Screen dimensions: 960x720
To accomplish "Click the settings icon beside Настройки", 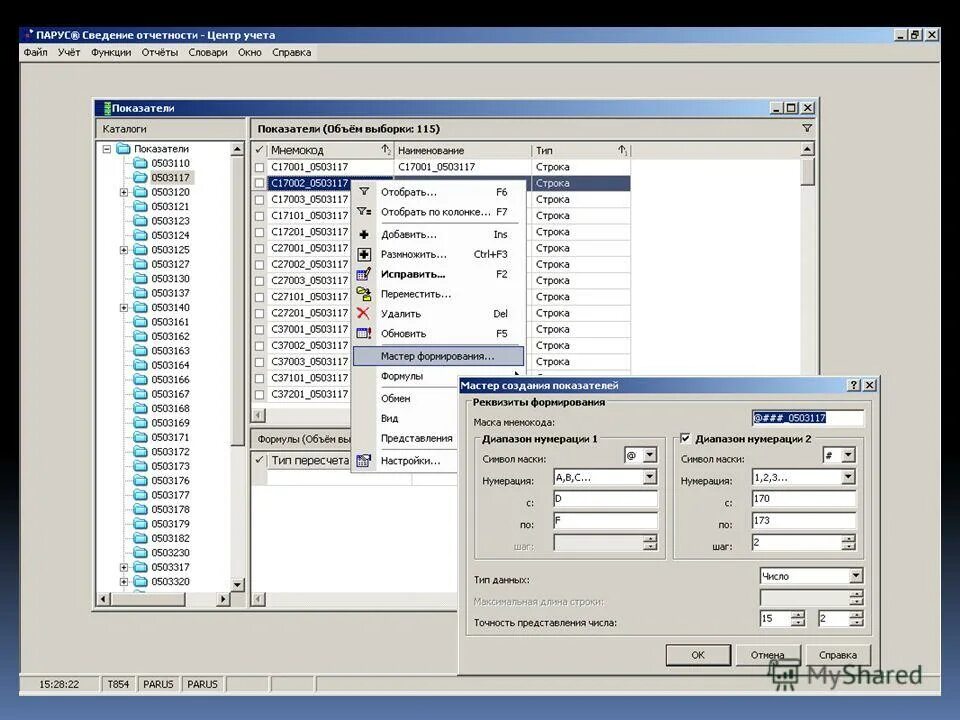I will pos(364,460).
